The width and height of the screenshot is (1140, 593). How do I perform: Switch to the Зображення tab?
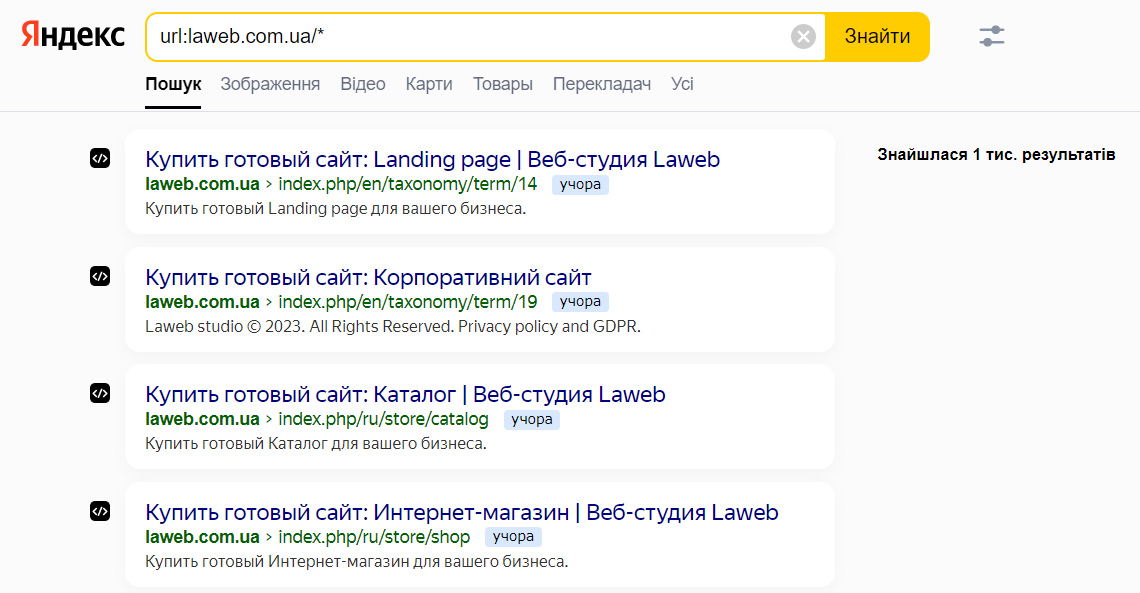pyautogui.click(x=270, y=84)
